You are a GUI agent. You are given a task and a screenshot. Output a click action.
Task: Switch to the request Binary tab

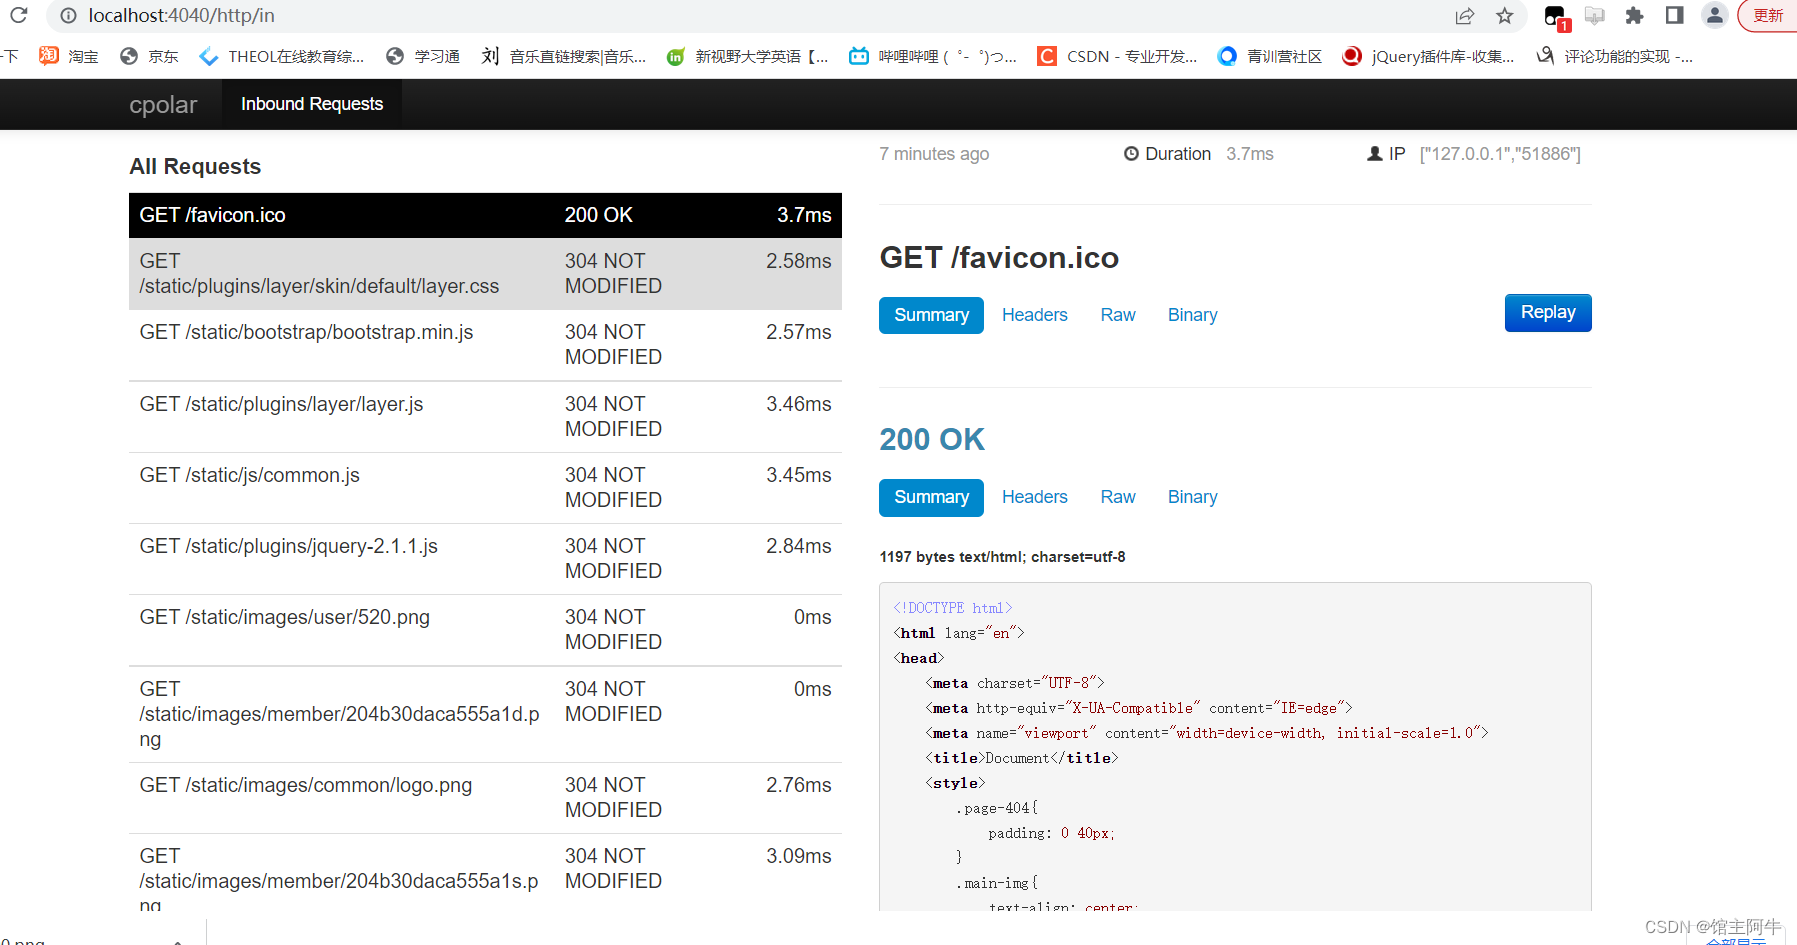click(x=1192, y=315)
